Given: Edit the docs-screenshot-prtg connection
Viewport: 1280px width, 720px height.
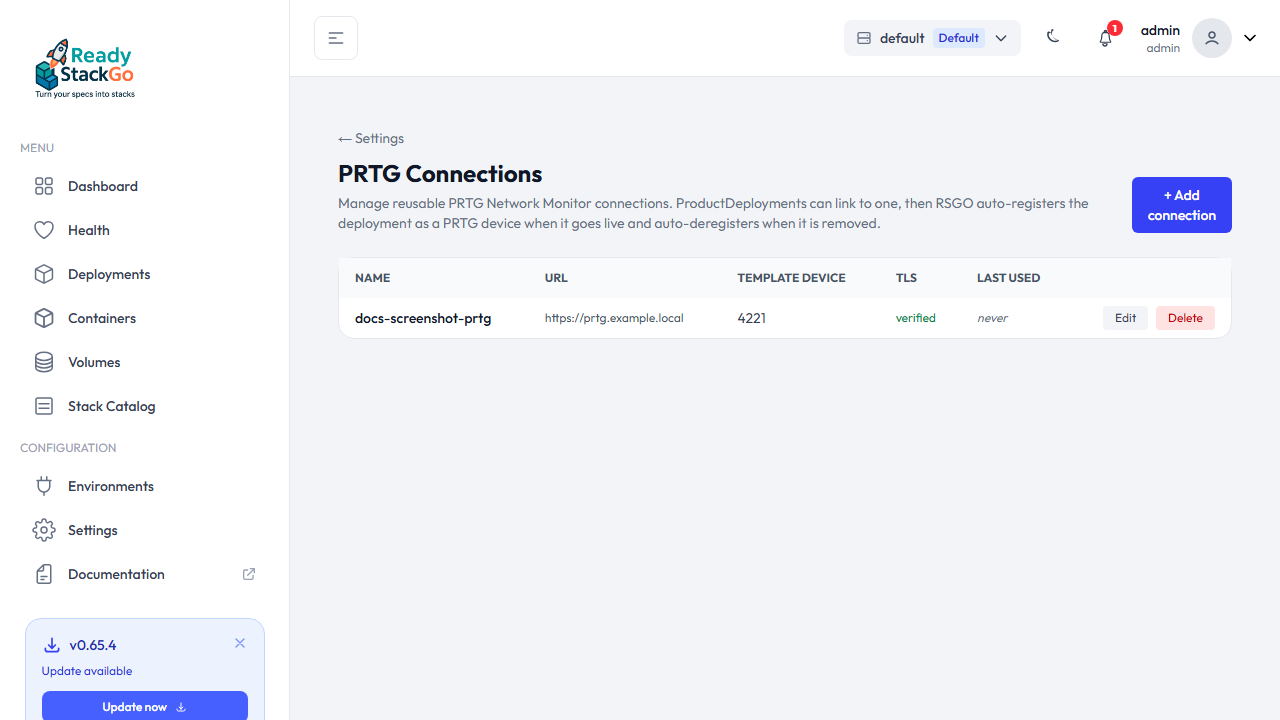Looking at the screenshot, I should (x=1125, y=318).
